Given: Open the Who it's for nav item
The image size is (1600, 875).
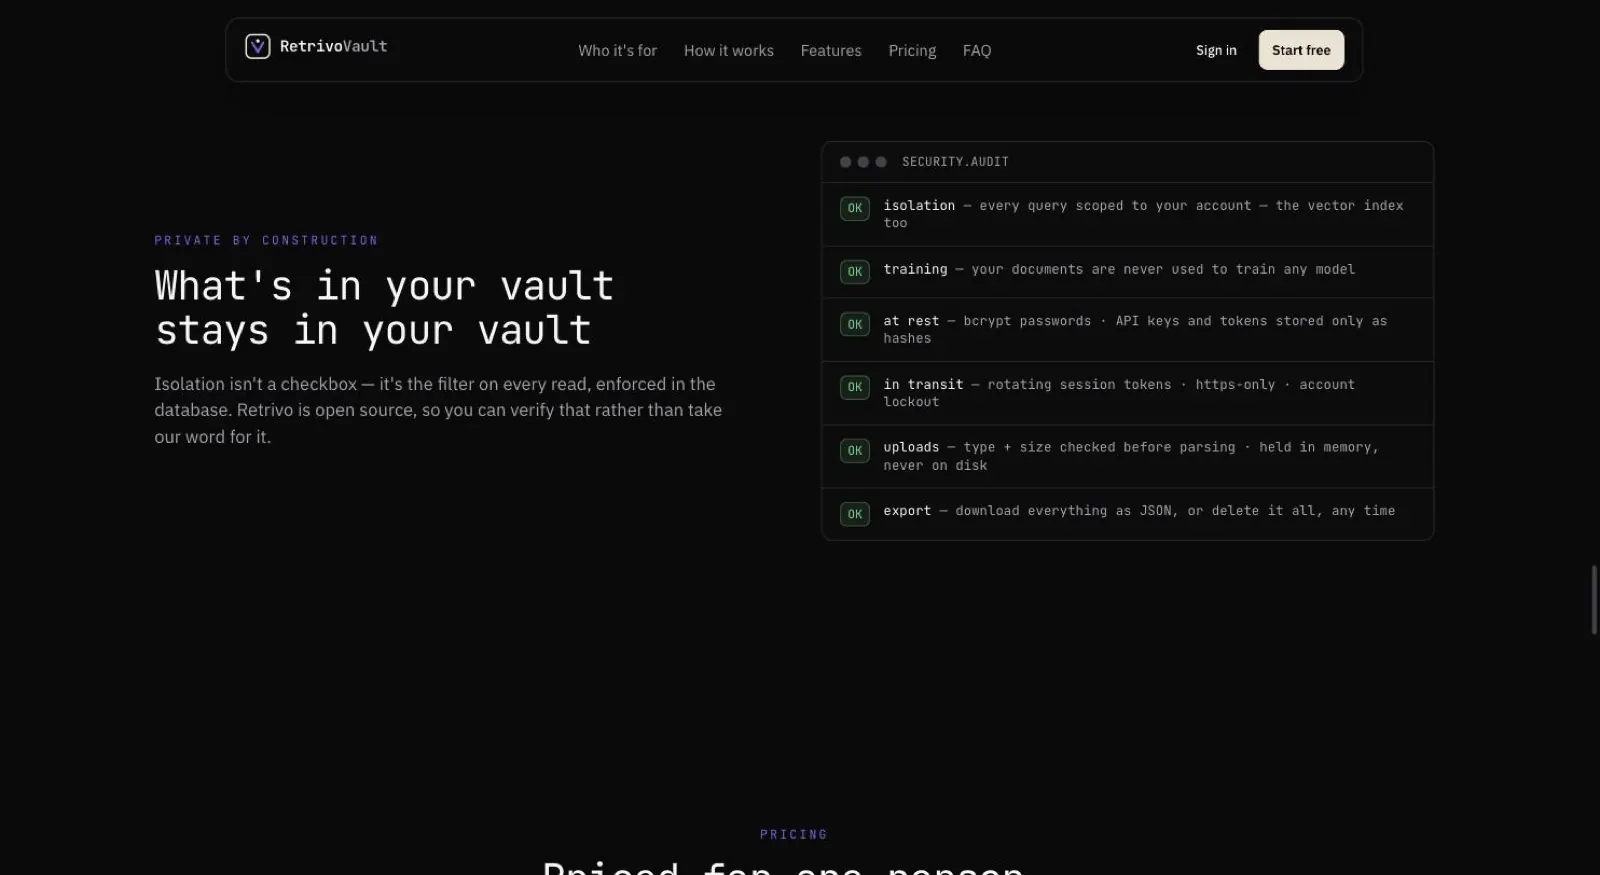Looking at the screenshot, I should pos(617,50).
